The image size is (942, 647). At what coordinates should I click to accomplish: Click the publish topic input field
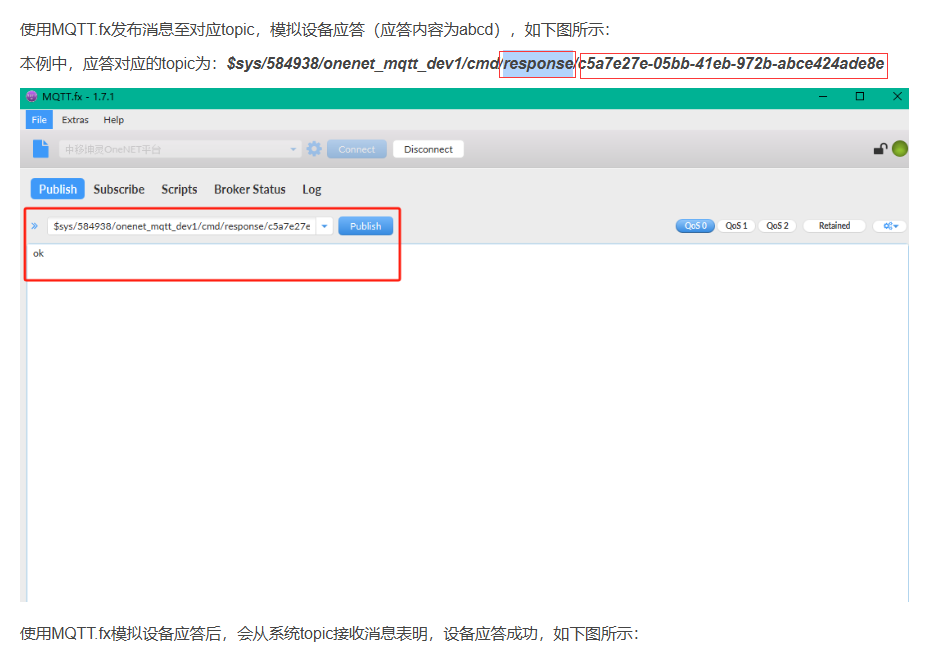[x=182, y=226]
